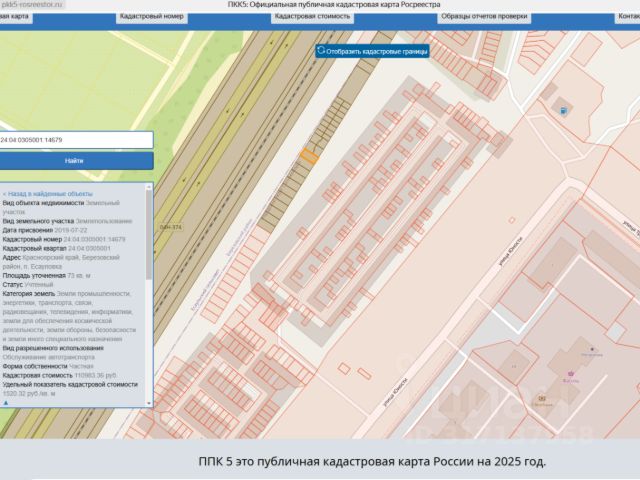
Task: Click the Найти search button
Action: coord(76,161)
